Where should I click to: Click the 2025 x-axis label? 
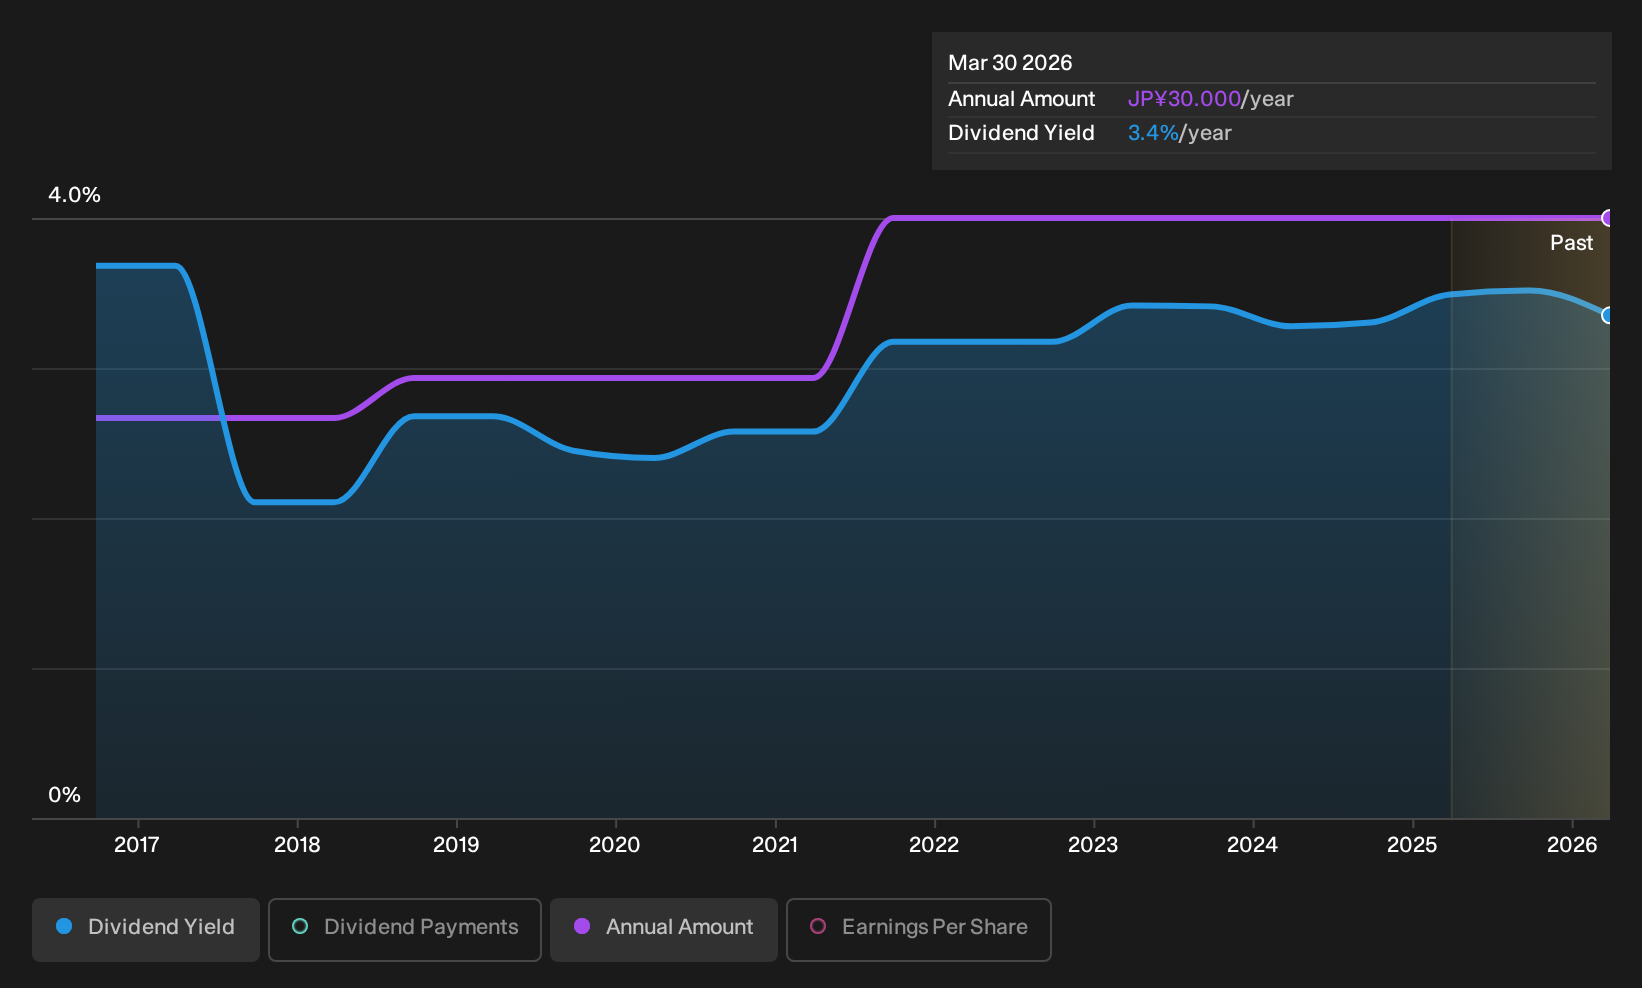point(1412,845)
